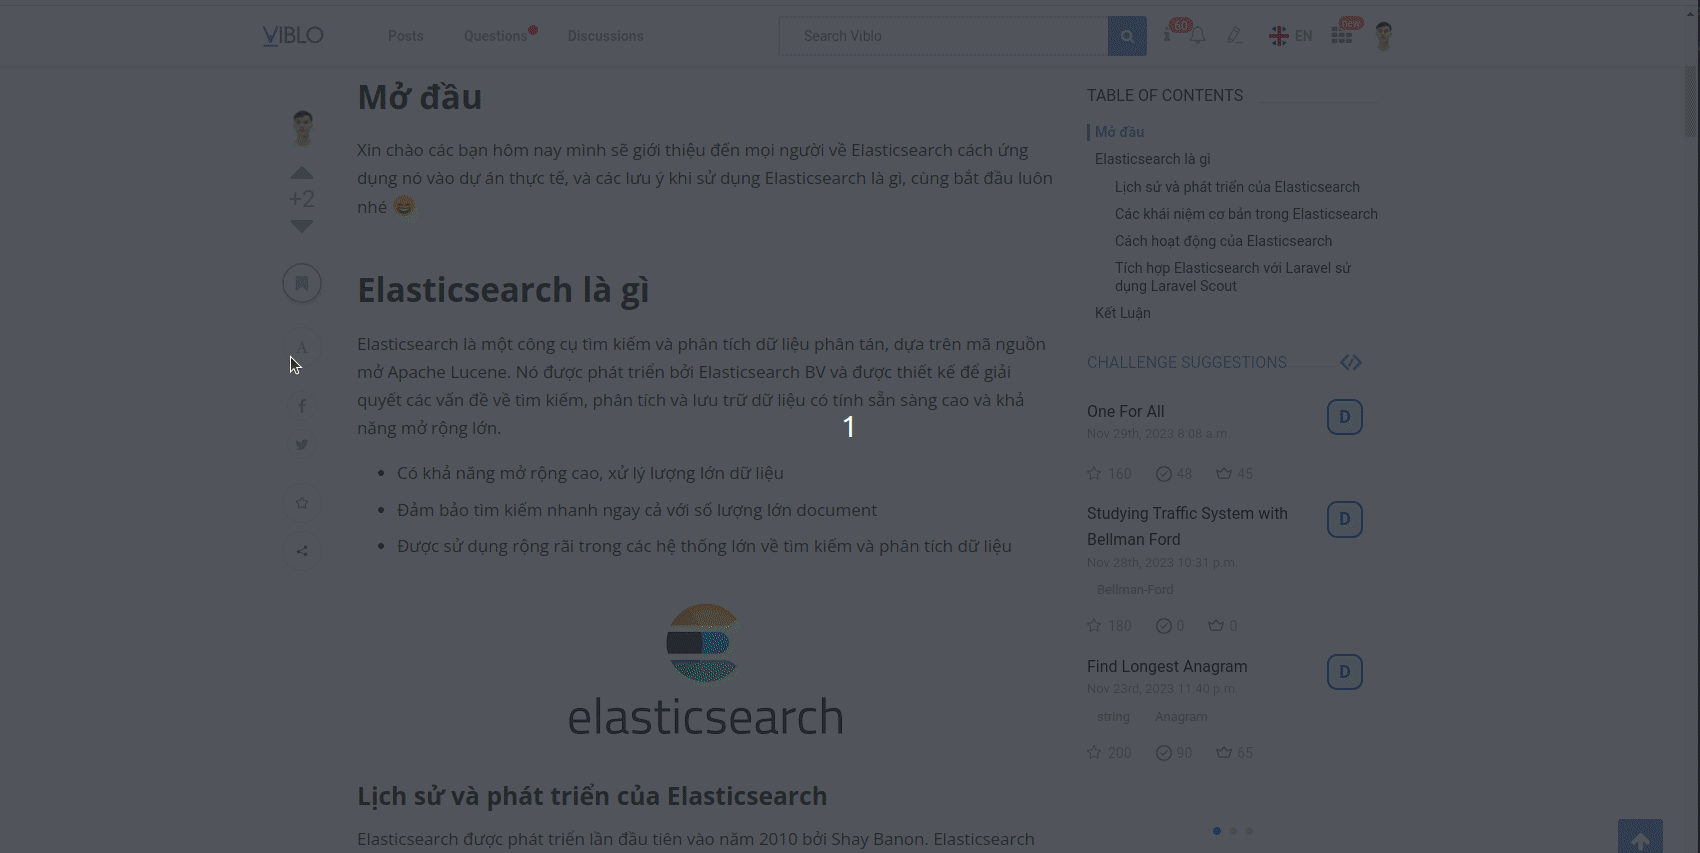
Task: Open the Challenge Suggestions heading link
Action: click(x=1187, y=362)
